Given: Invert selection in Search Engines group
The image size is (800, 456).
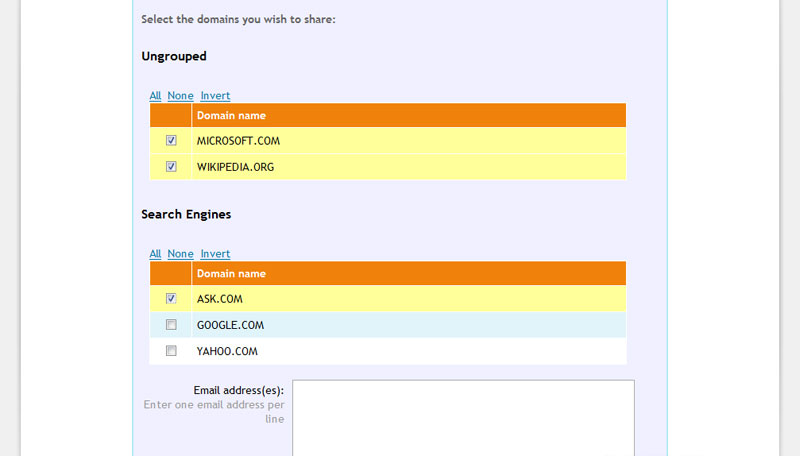Looking at the screenshot, I should coord(215,254).
